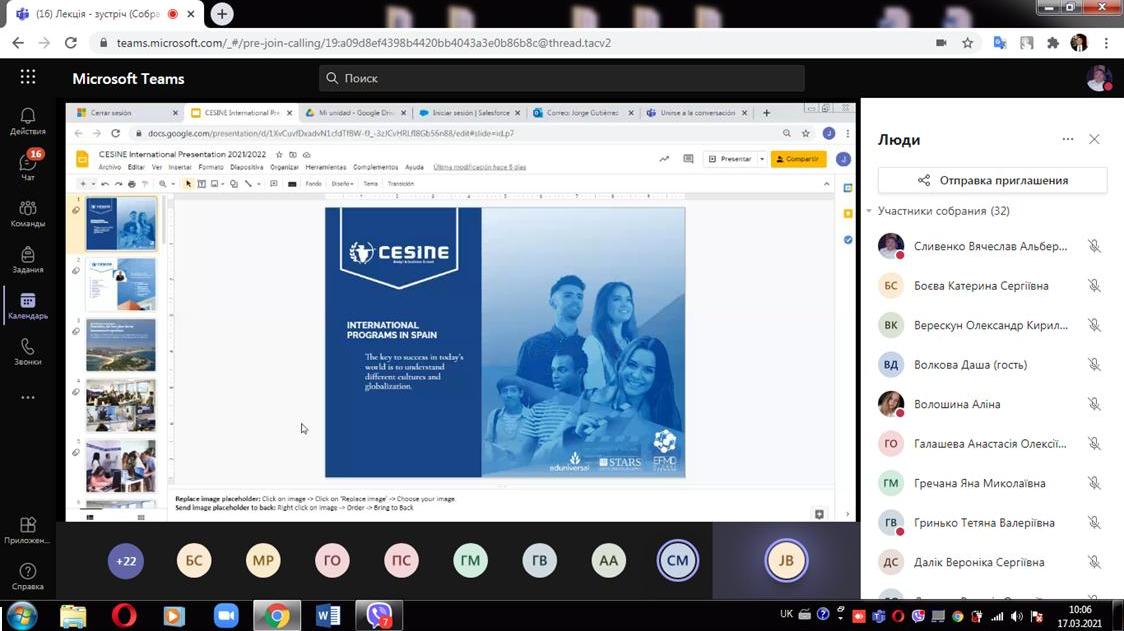Show the +22 additional participants
Screen dimensions: 1124x631
coord(125,561)
